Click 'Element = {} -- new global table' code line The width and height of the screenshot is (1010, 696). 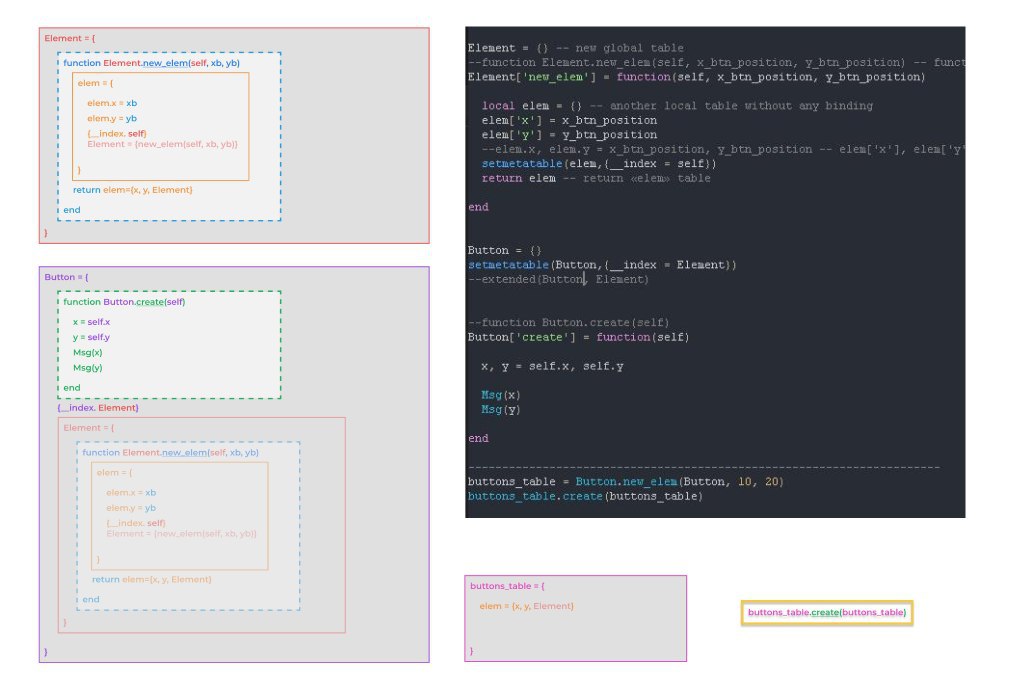pyautogui.click(x=575, y=48)
